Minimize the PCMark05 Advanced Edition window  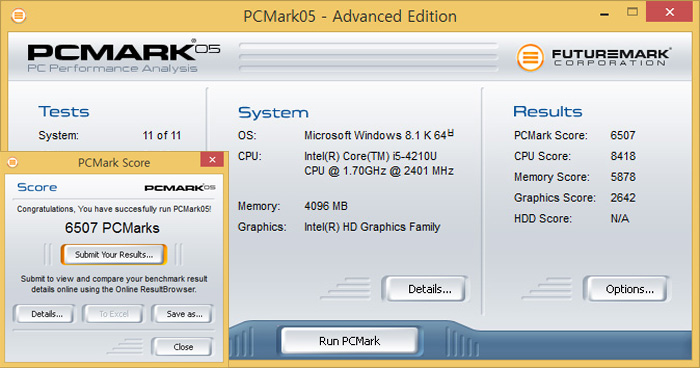(x=604, y=14)
